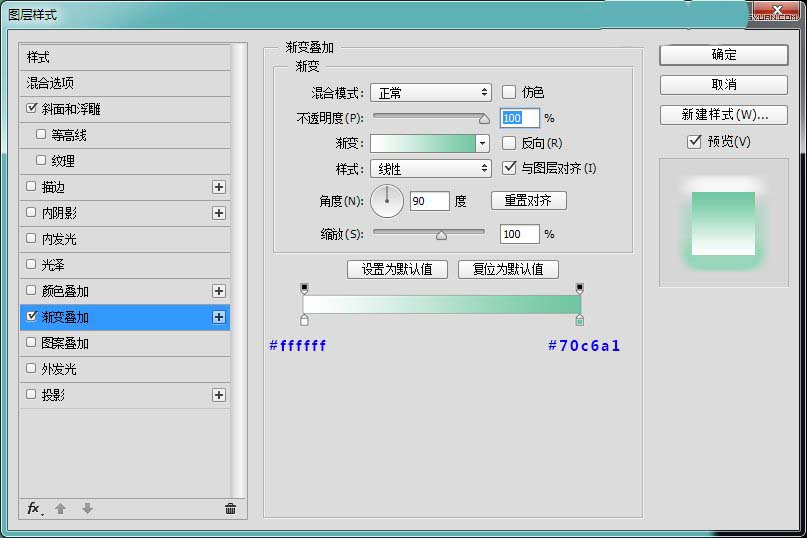Uncheck 与图层对齐 checkbox

(x=509, y=168)
